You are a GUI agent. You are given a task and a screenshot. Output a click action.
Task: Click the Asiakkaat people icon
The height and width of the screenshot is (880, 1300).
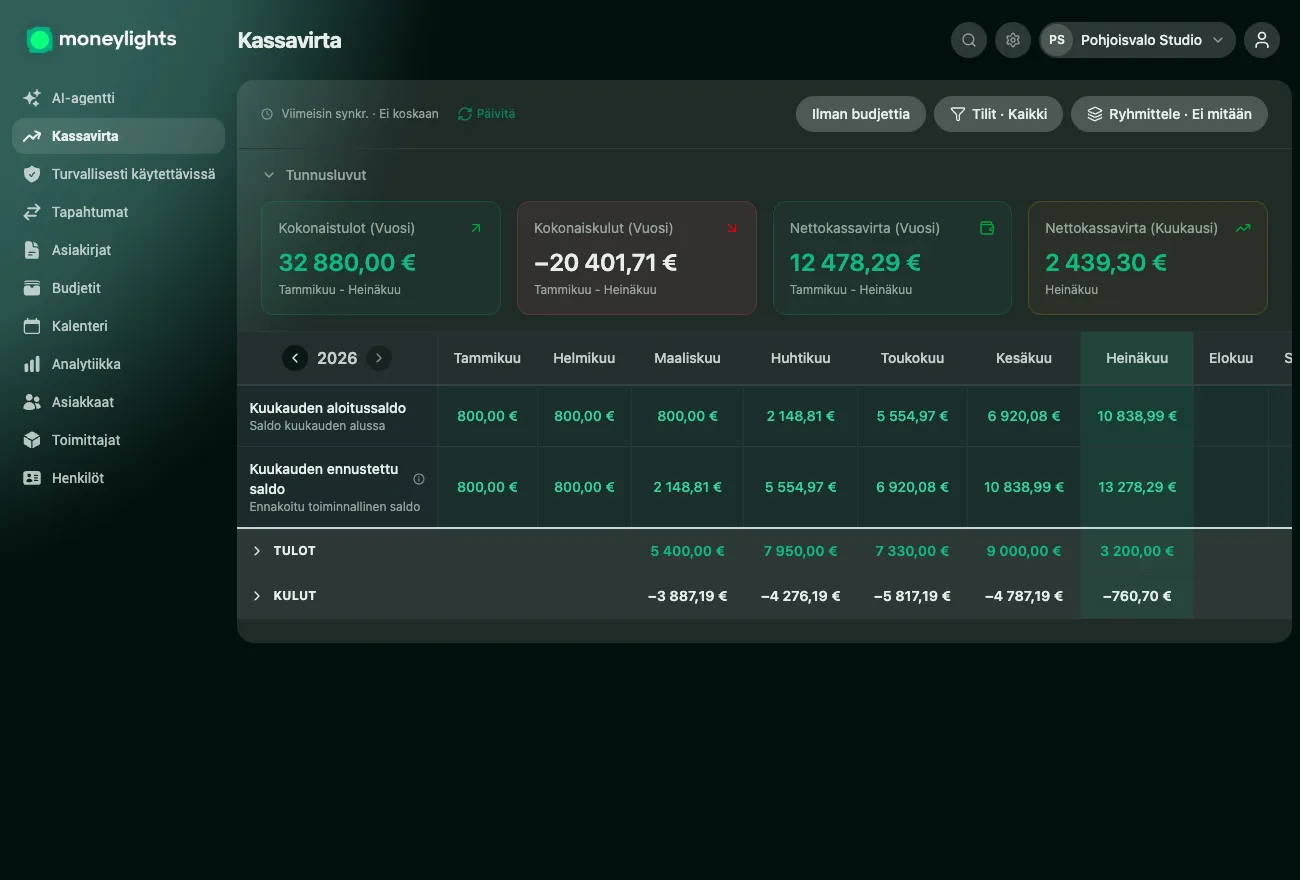[32, 402]
